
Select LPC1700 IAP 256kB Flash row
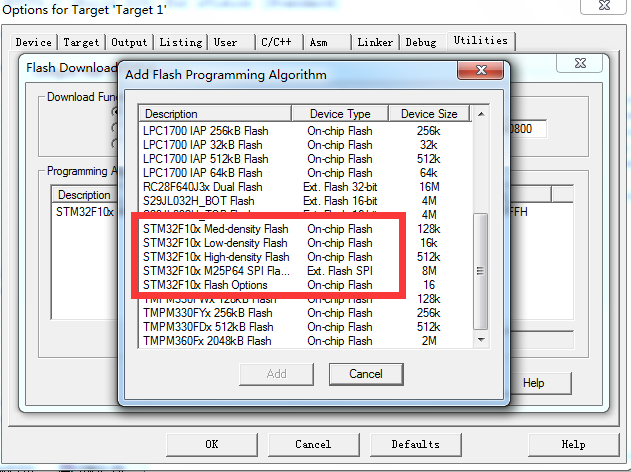pos(305,131)
